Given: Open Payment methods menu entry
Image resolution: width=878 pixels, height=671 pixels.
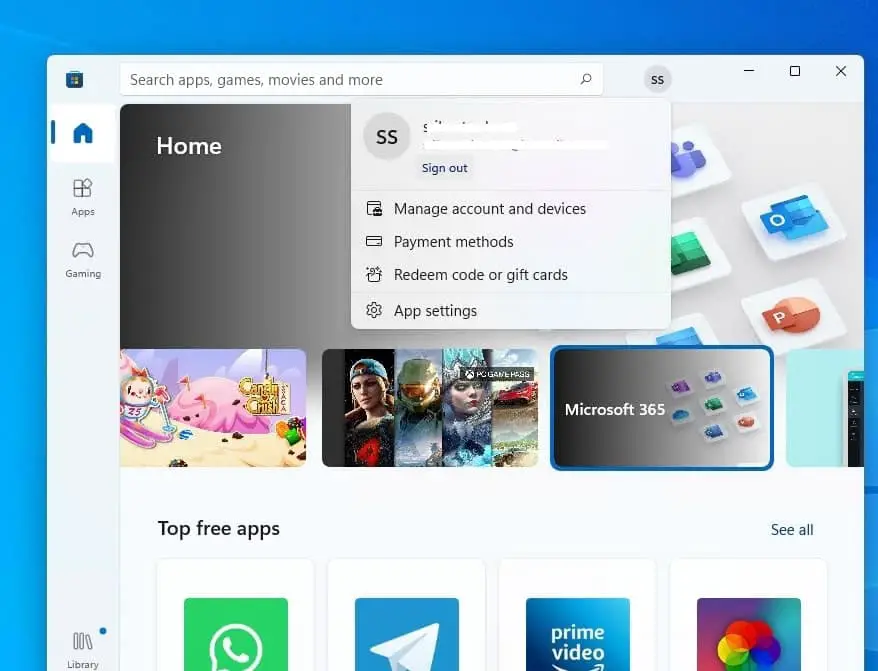Looking at the screenshot, I should click(511, 242).
